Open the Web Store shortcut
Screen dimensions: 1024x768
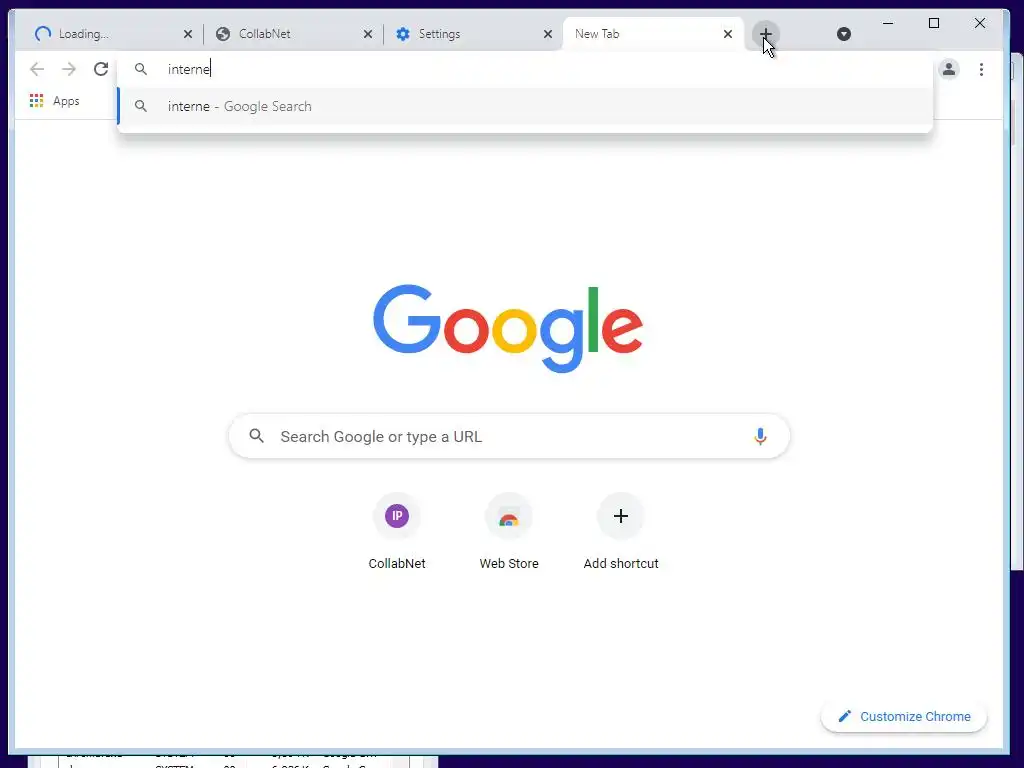pos(509,532)
